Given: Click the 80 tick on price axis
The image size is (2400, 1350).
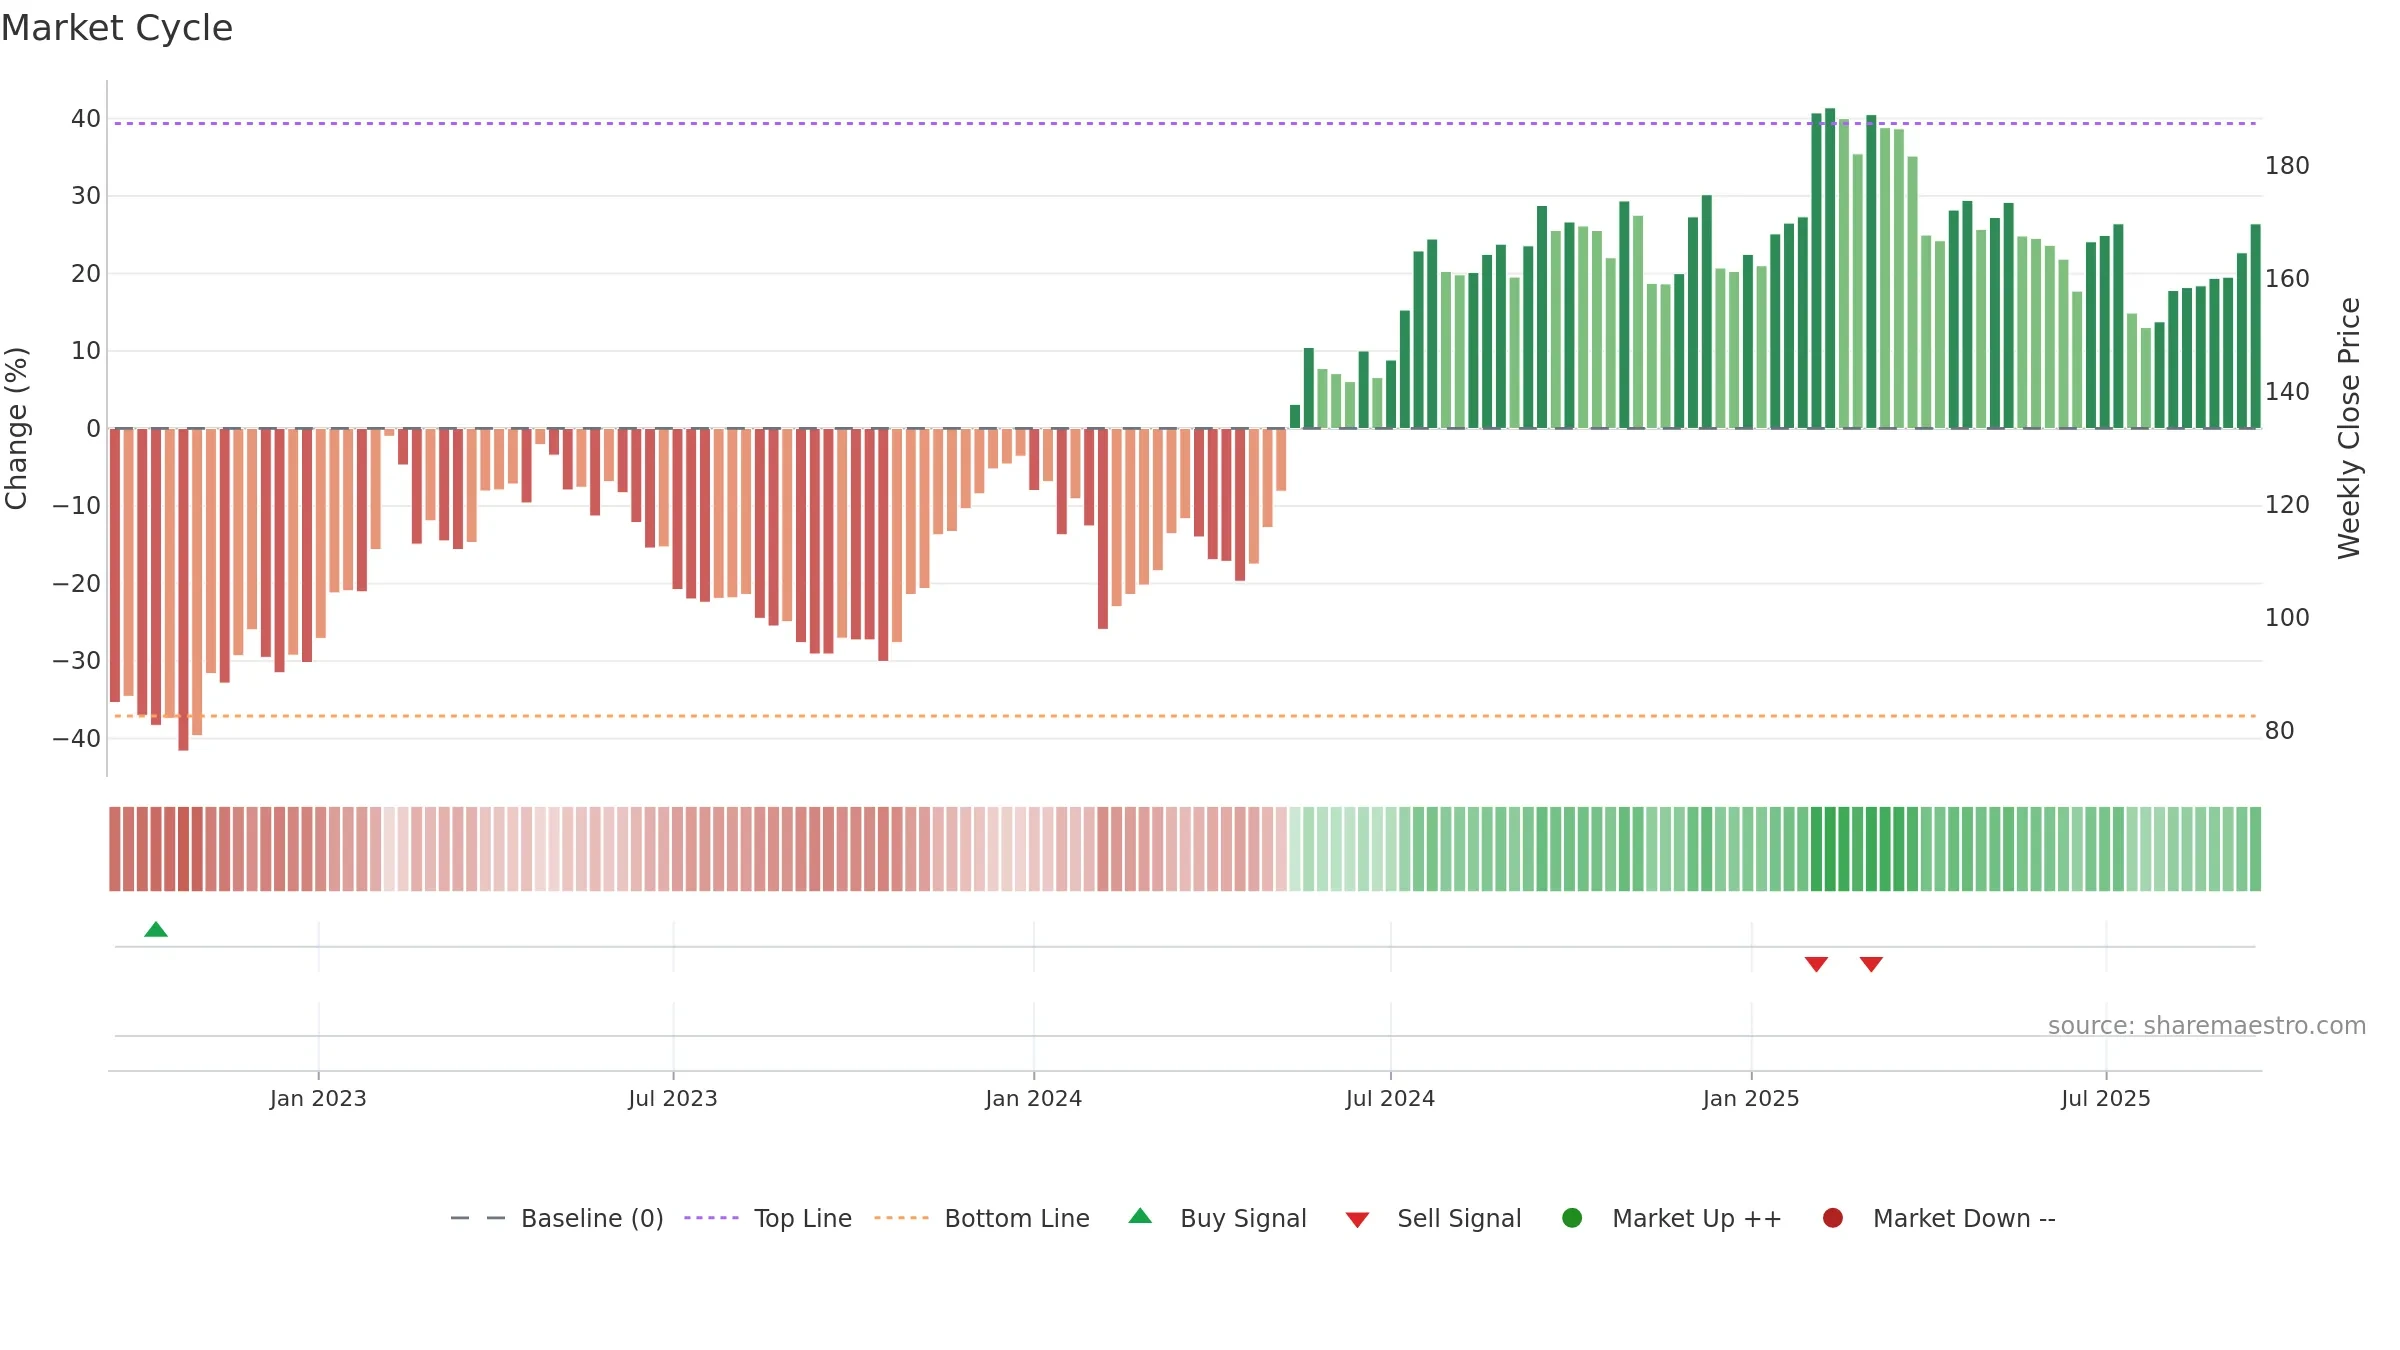Looking at the screenshot, I should point(2280,731).
